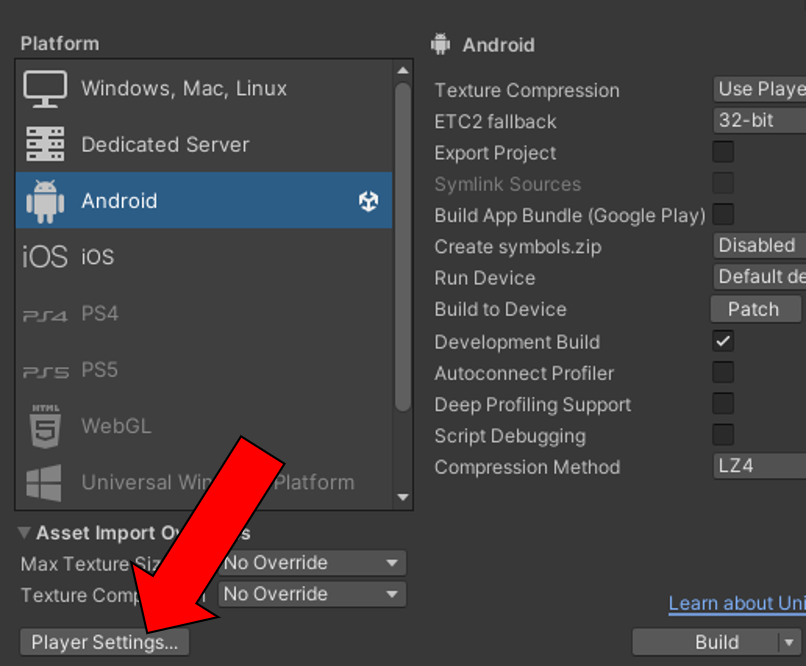This screenshot has width=806, height=666.
Task: Click the Unity active-platform badge next to Android
Action: [369, 201]
